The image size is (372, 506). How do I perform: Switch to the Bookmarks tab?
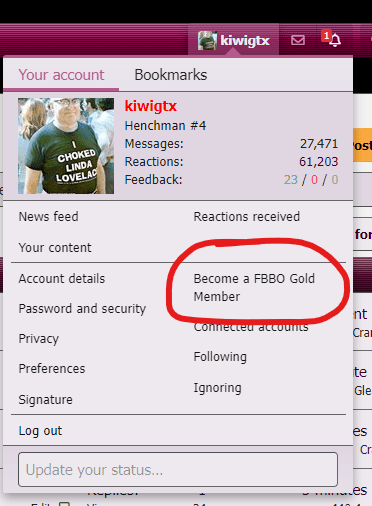(x=171, y=75)
